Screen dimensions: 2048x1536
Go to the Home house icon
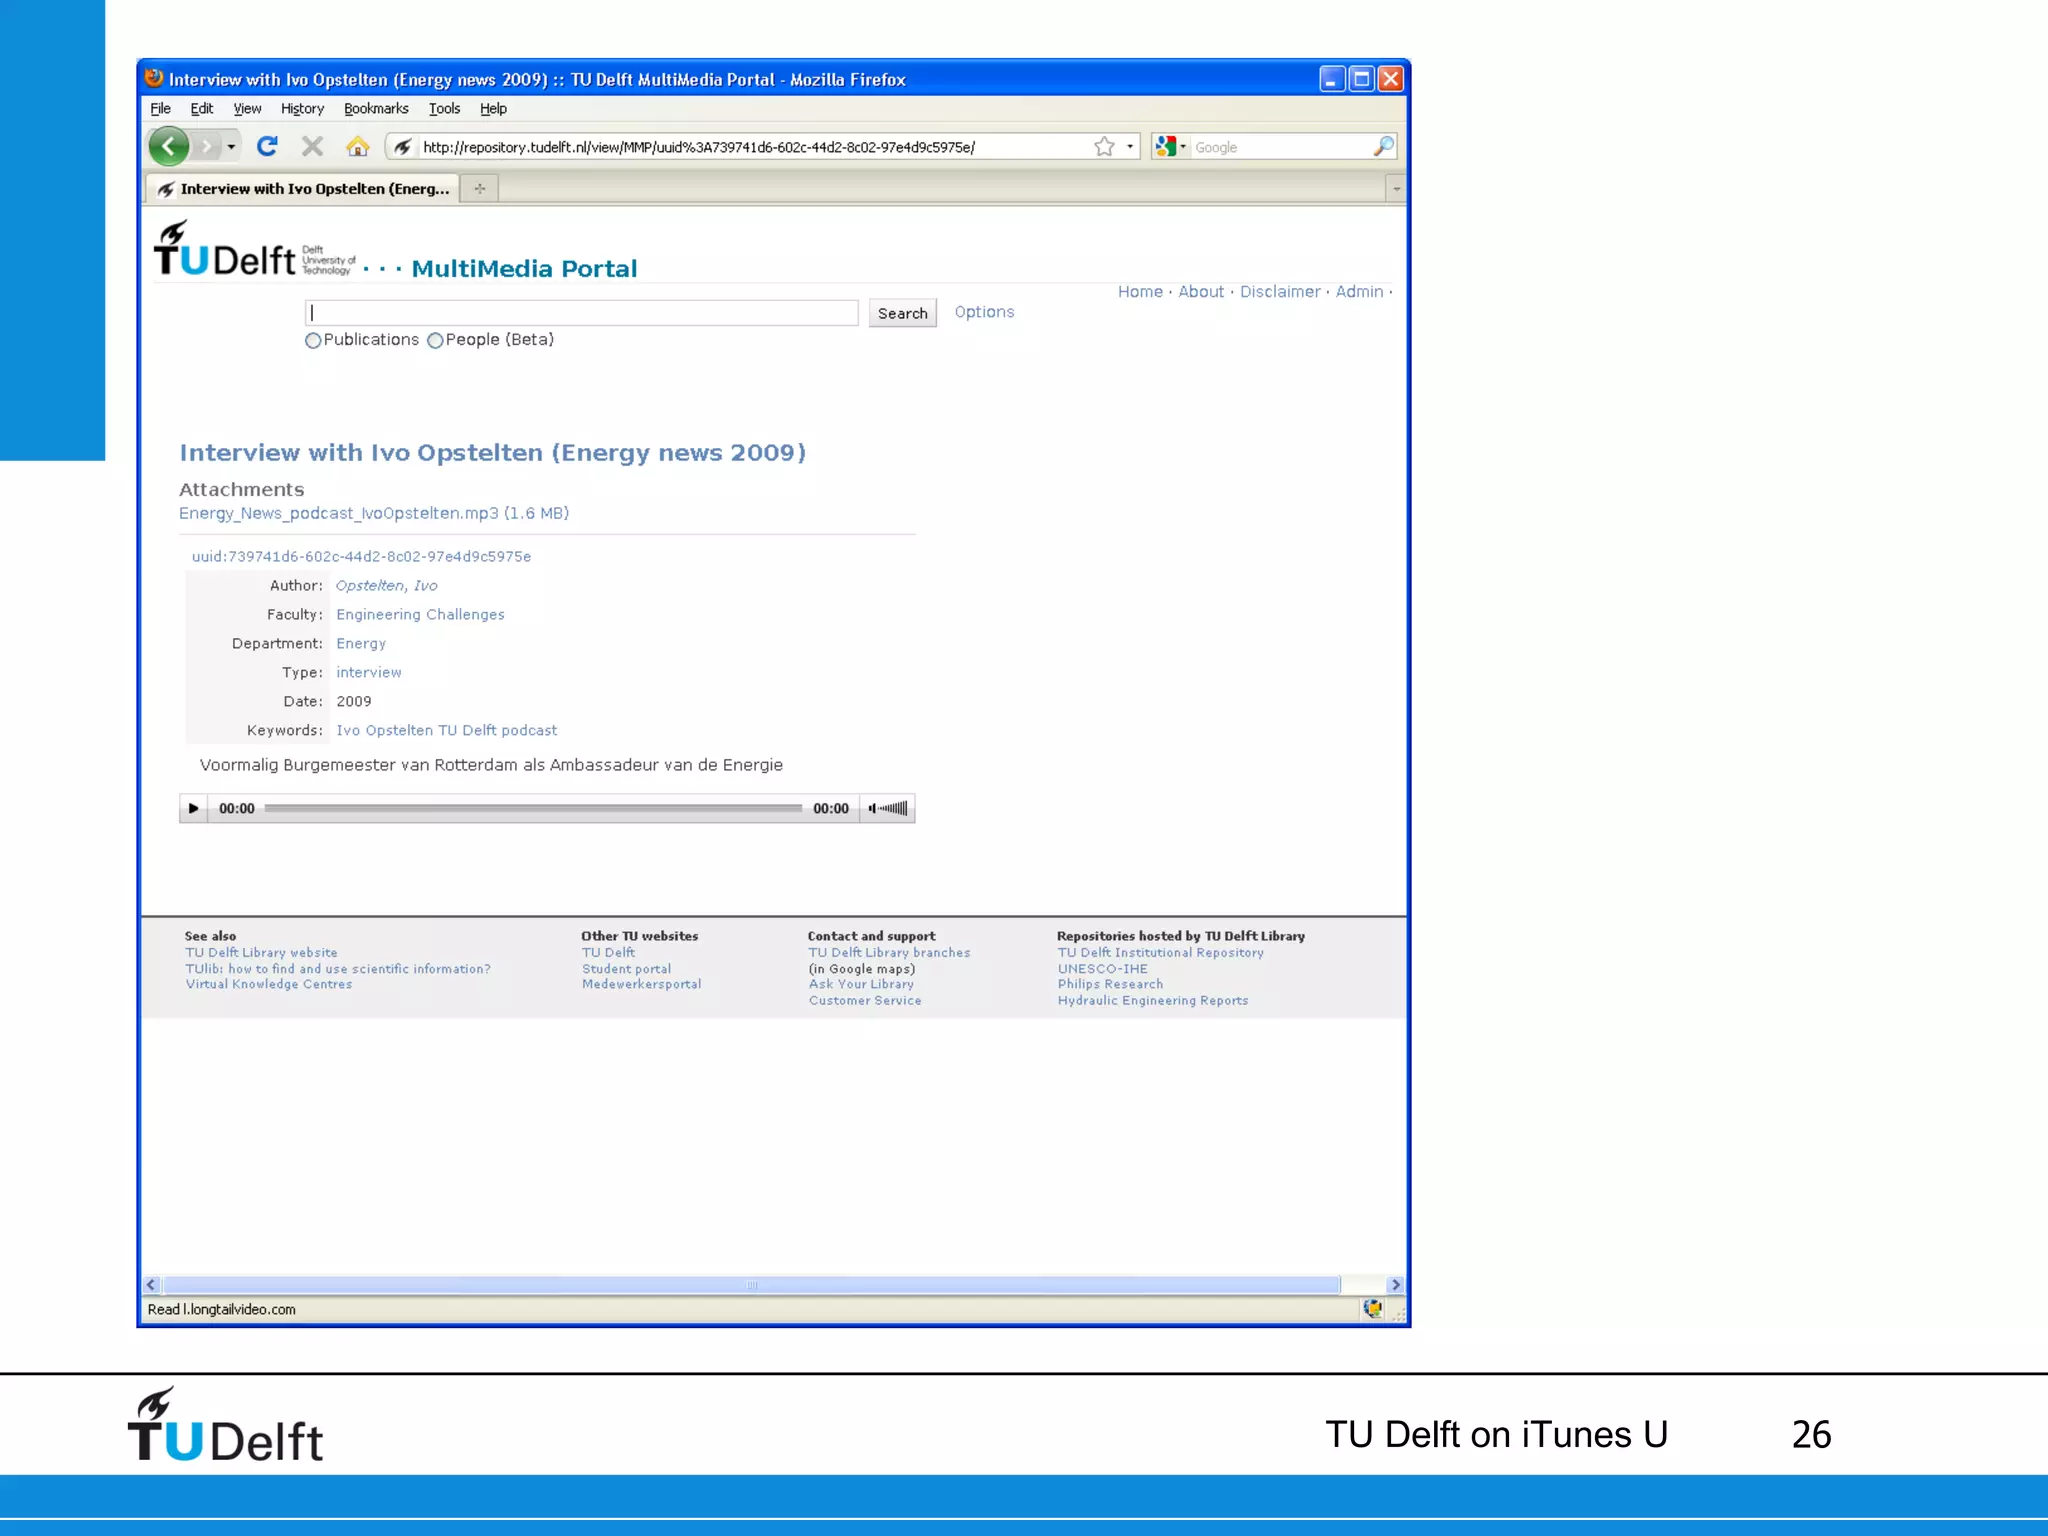[x=357, y=147]
